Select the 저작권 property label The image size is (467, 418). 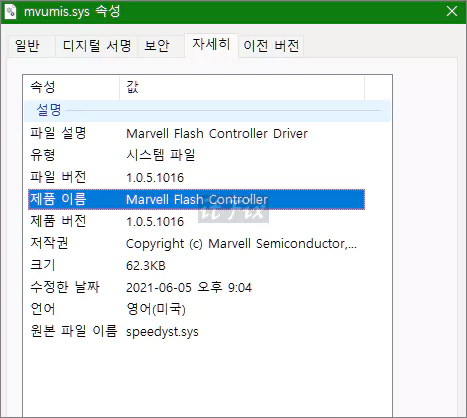pos(49,243)
